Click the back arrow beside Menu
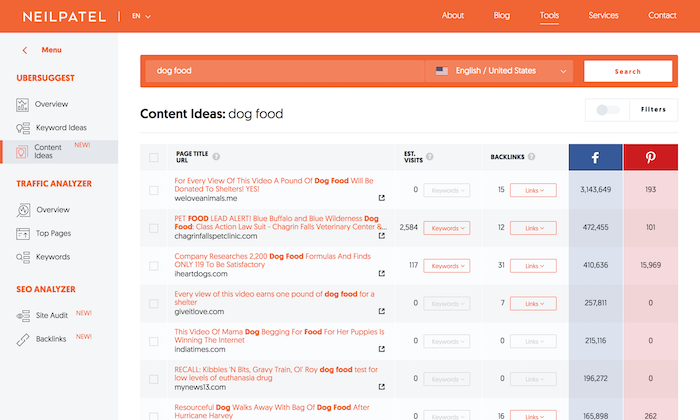Viewport: 700px width, 420px height. pyautogui.click(x=25, y=50)
